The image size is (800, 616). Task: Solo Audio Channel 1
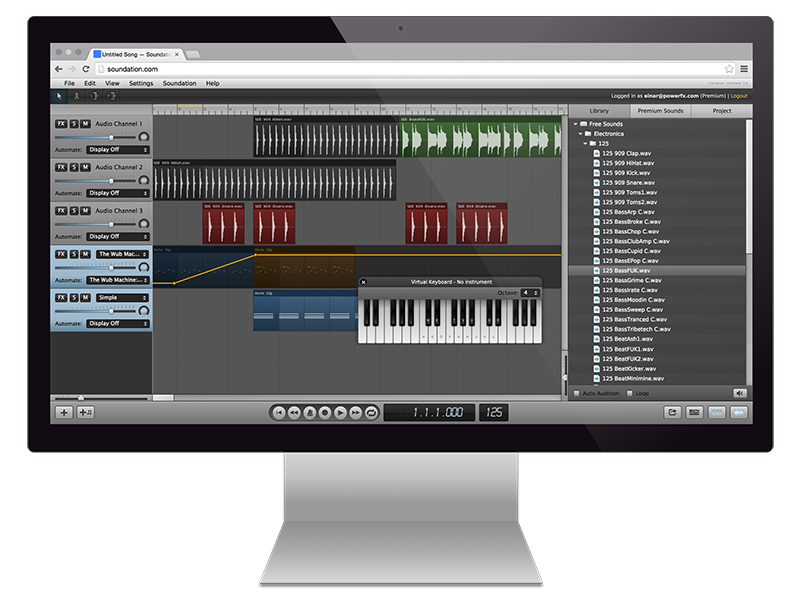point(74,124)
